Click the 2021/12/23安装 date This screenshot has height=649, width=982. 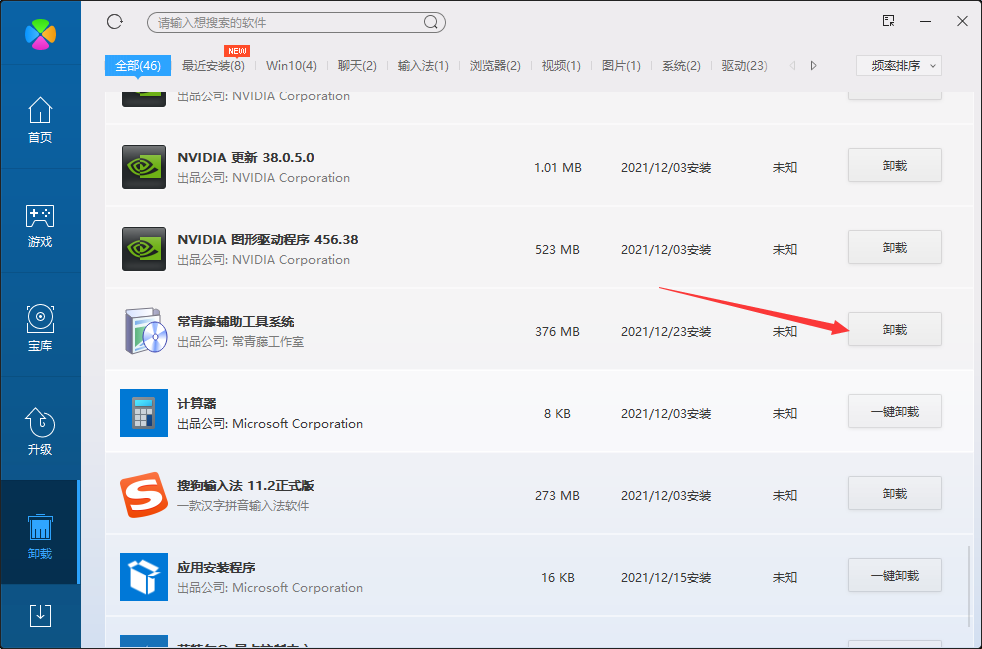coord(666,331)
